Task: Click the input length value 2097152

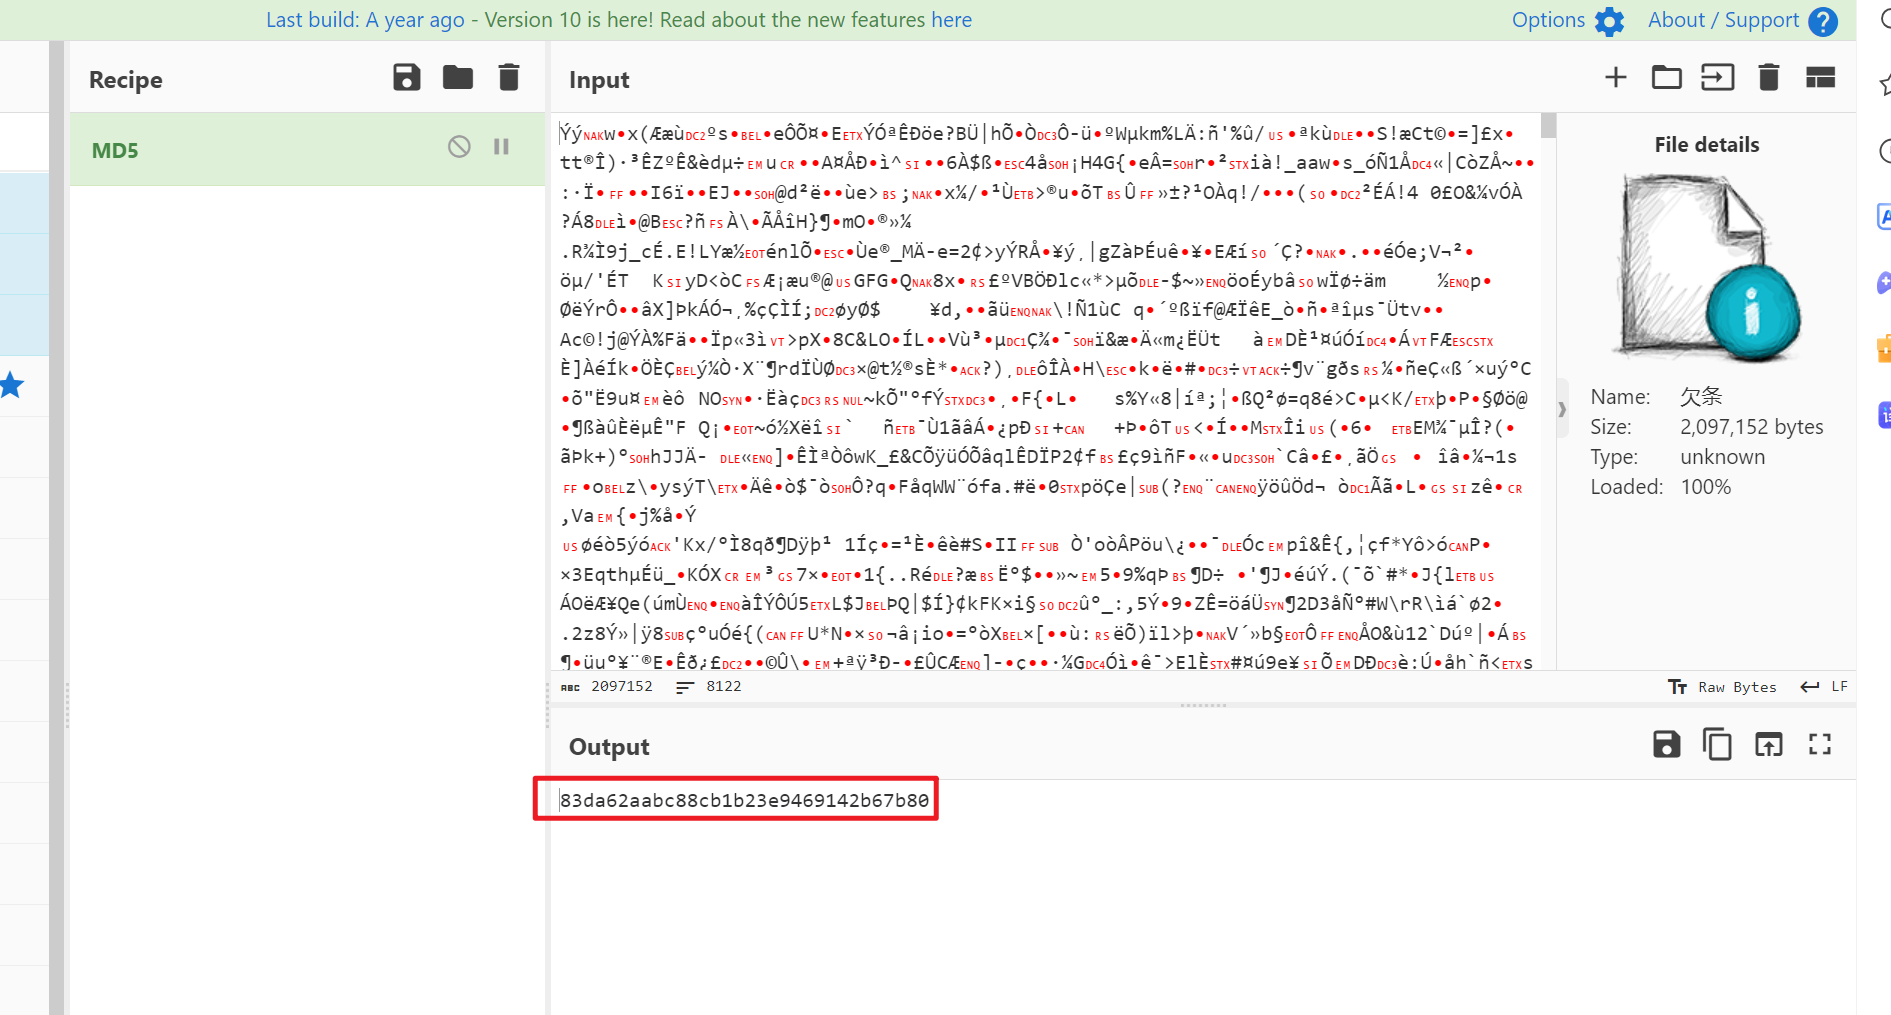Action: click(622, 687)
